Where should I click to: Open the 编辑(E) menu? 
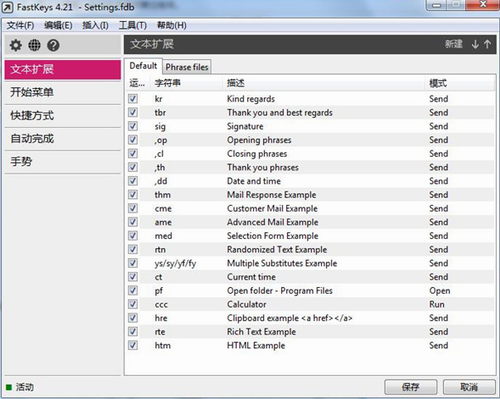58,25
